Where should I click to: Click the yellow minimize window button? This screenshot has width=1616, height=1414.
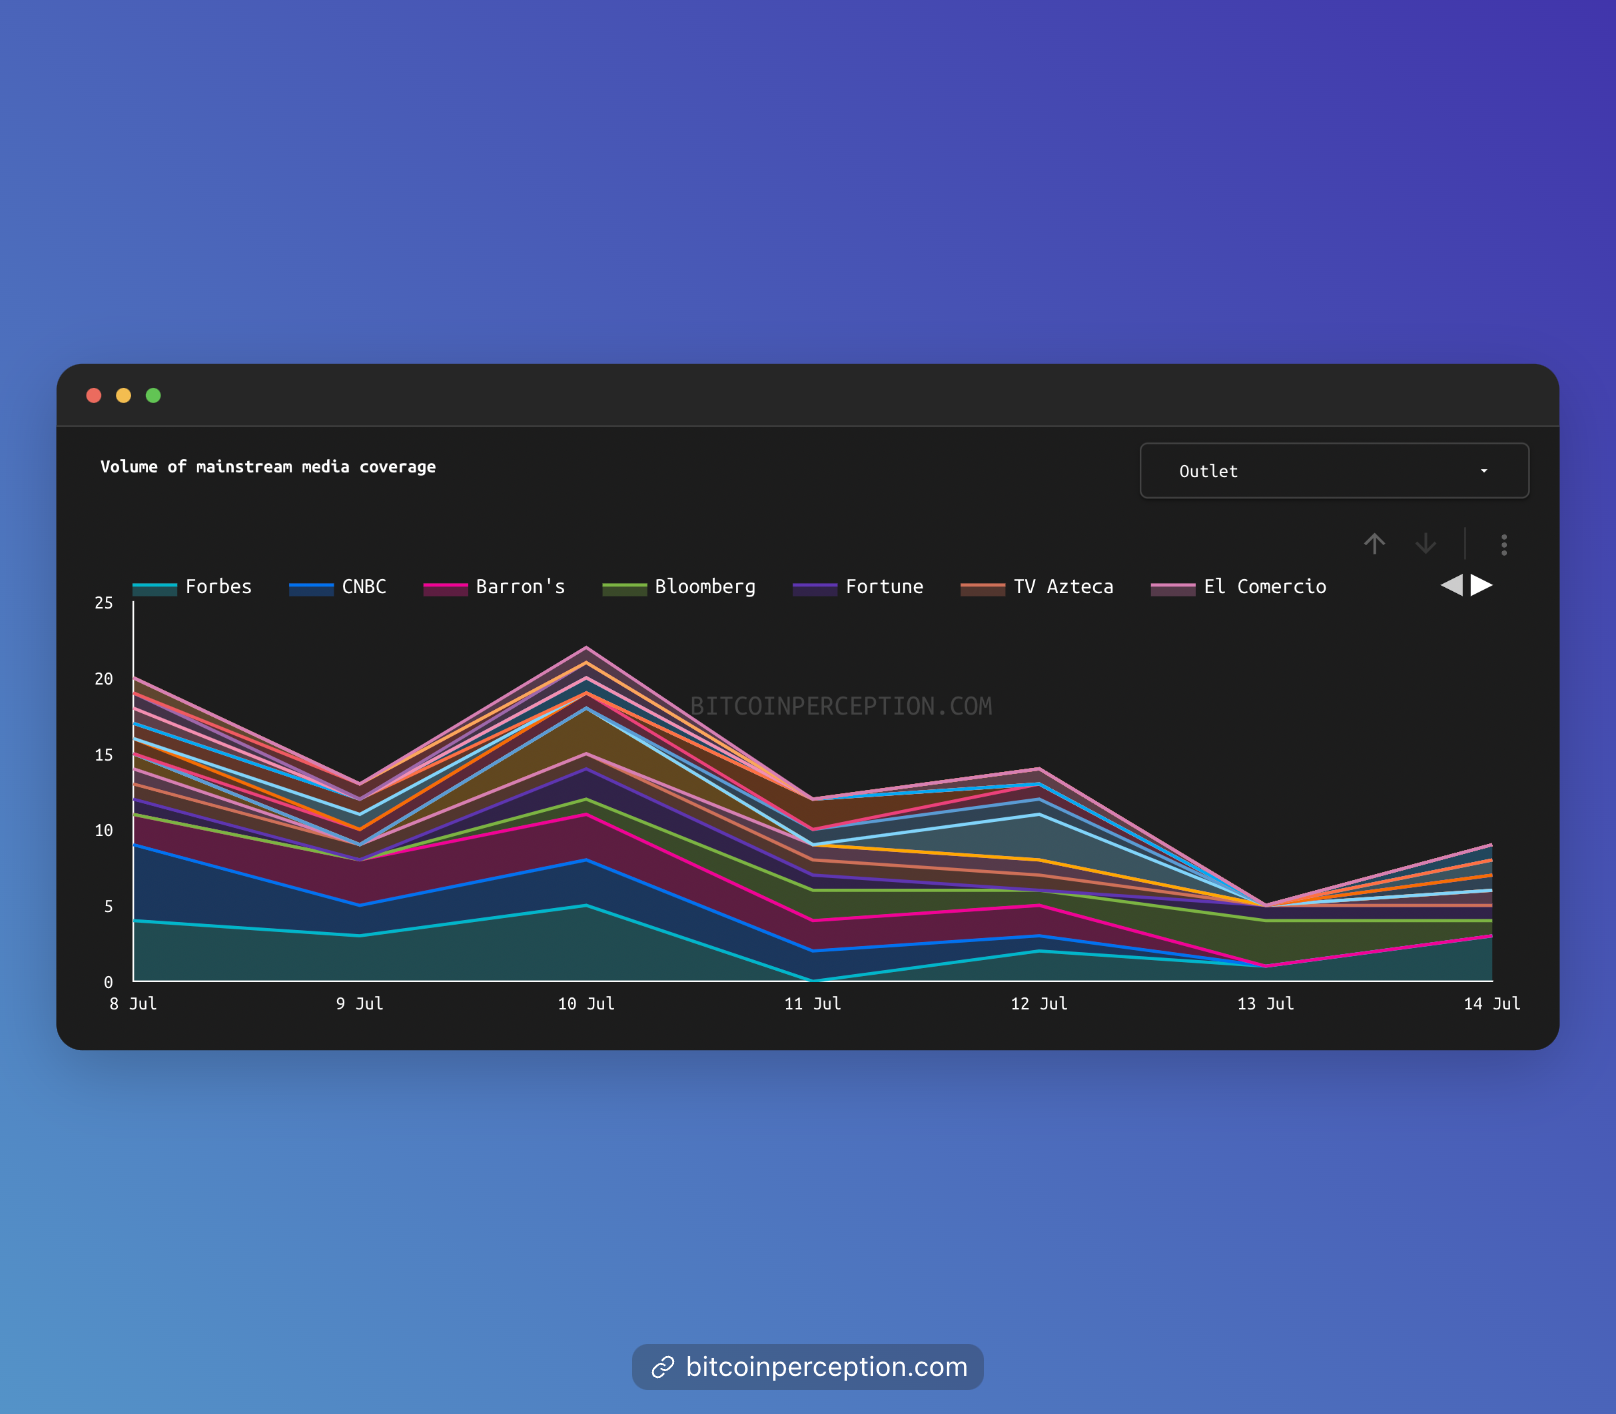(123, 395)
